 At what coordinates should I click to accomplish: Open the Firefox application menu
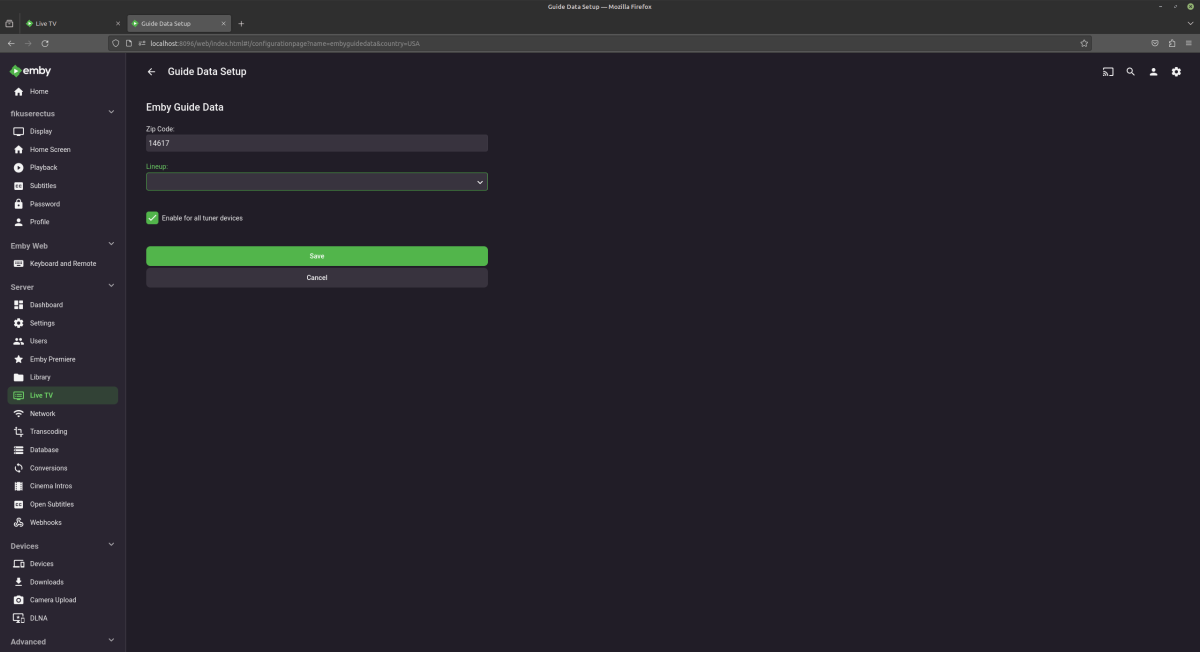pyautogui.click(x=1191, y=43)
